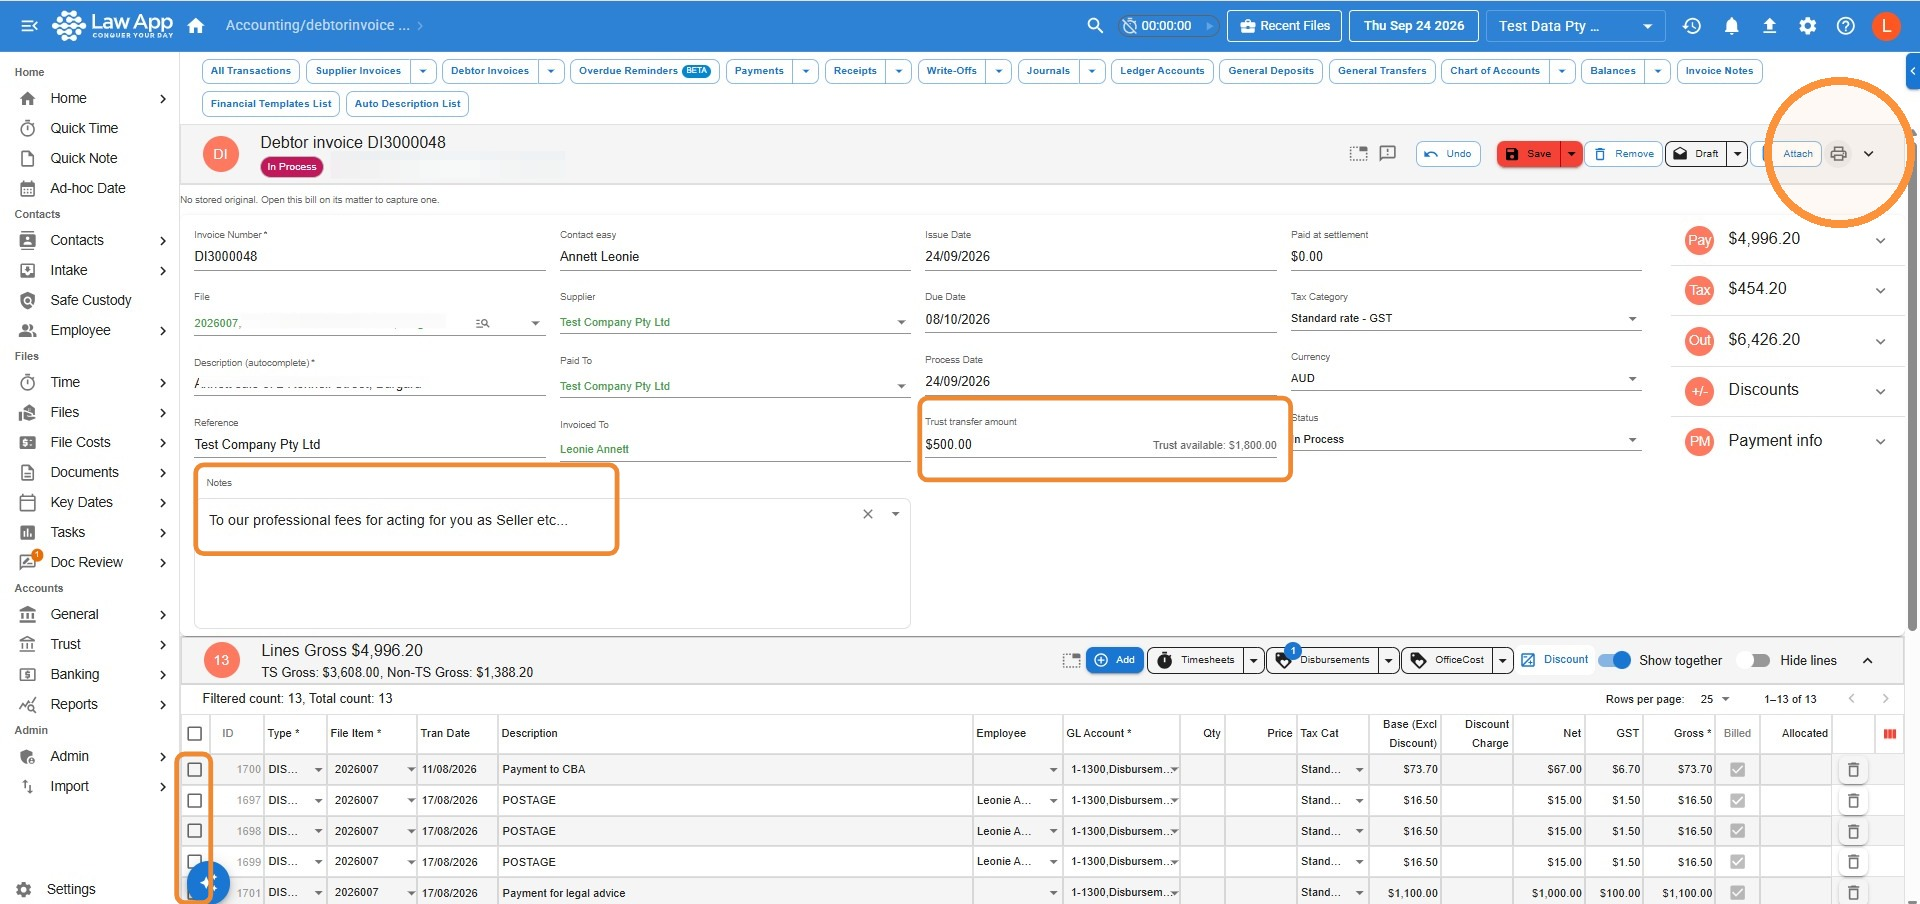Open the Chart of Accounts tab
The height and width of the screenshot is (904, 1920).
click(1495, 71)
